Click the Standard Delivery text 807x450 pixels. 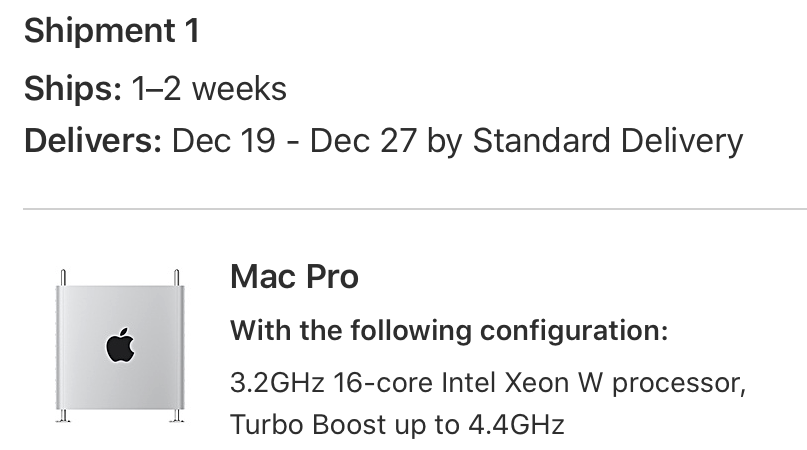click(608, 141)
